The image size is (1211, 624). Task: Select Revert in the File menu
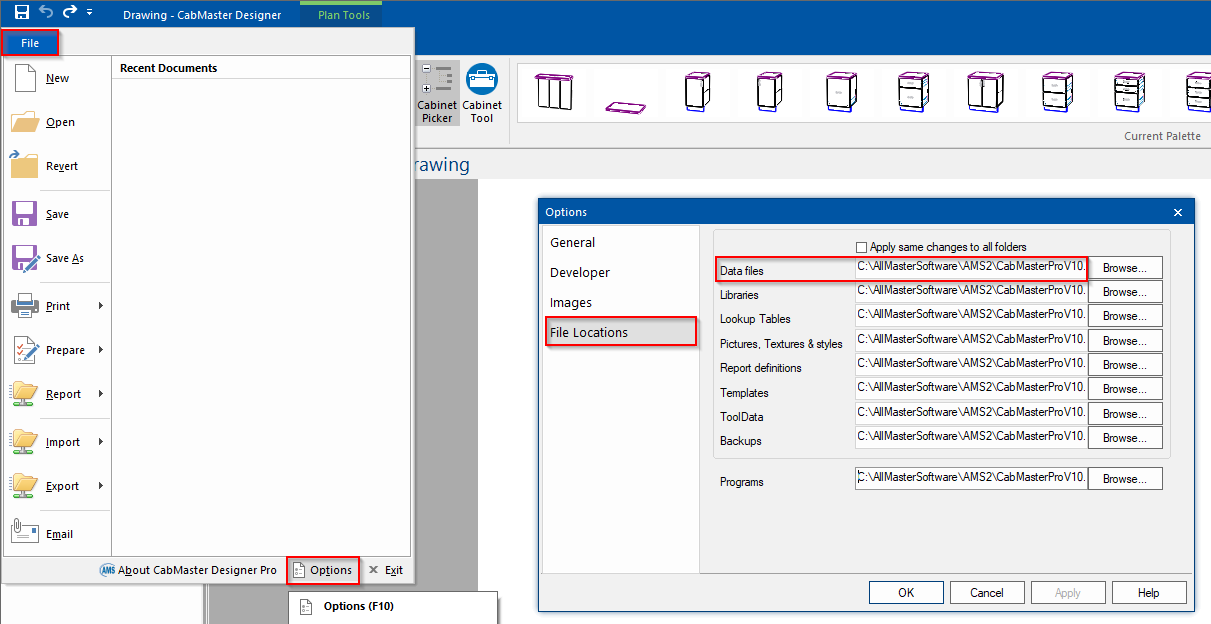tap(57, 166)
